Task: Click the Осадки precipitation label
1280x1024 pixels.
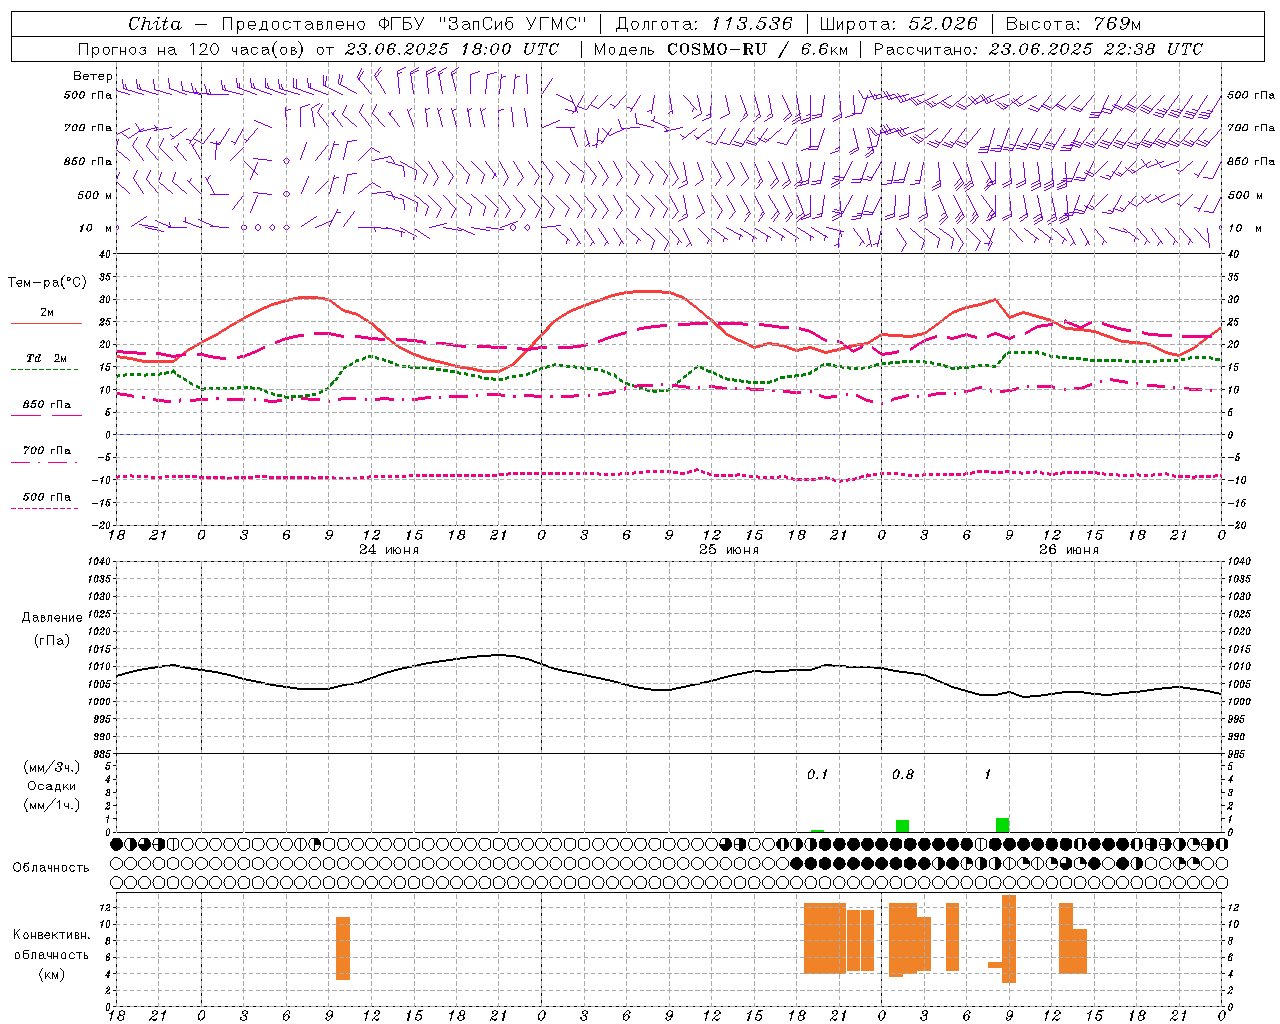Action: click(52, 786)
